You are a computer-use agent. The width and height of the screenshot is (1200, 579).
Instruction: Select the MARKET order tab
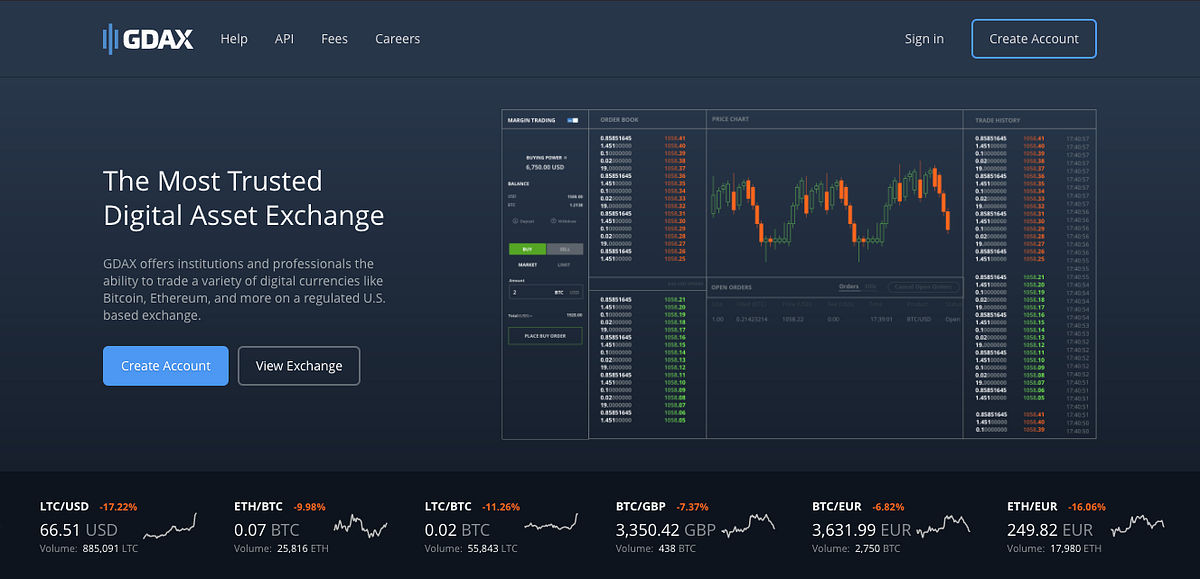click(x=527, y=265)
